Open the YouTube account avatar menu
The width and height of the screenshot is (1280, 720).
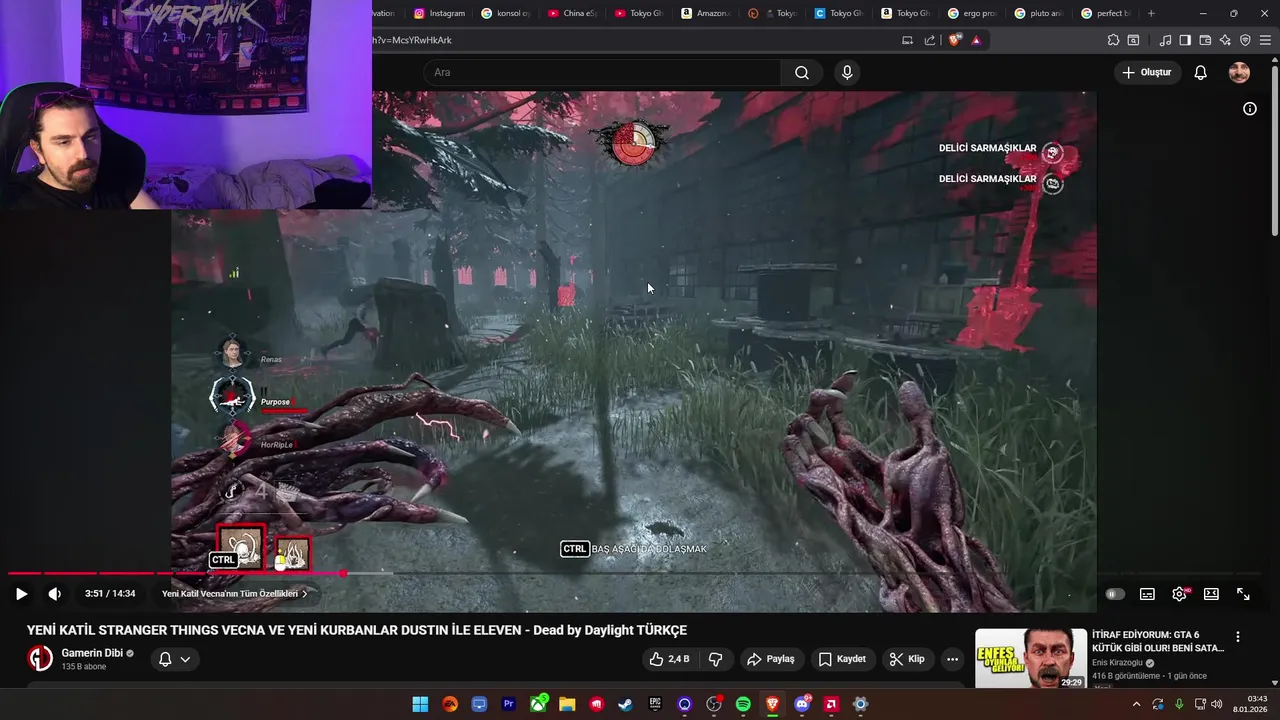[x=1239, y=72]
